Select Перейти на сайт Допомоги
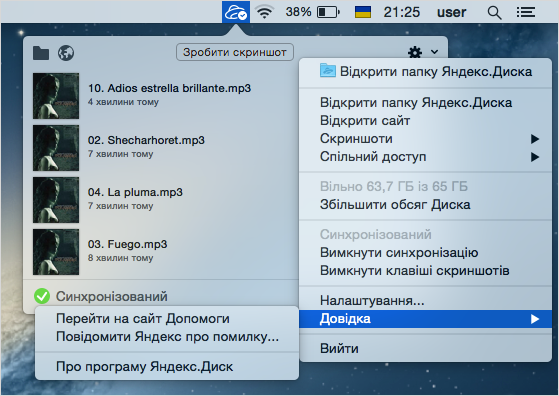The width and height of the screenshot is (559, 396). 167,319
